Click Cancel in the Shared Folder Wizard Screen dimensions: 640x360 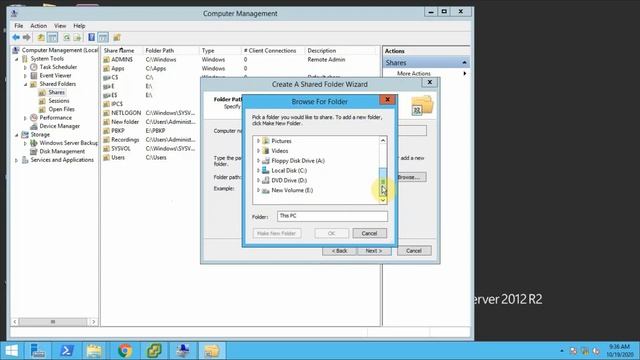(414, 251)
